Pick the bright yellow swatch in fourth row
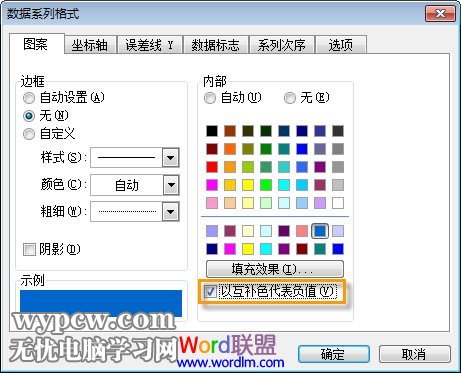The height and width of the screenshot is (373, 461). [x=248, y=185]
